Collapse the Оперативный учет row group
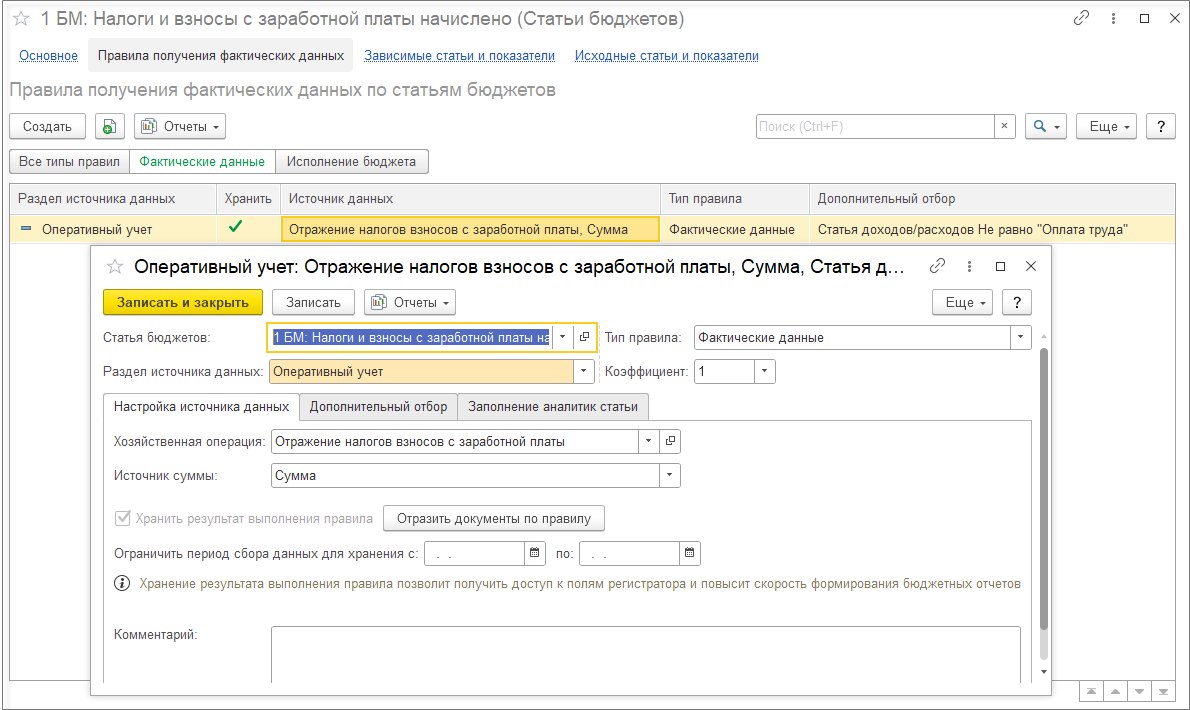Screen dimensions: 1190x710 coord(27,229)
